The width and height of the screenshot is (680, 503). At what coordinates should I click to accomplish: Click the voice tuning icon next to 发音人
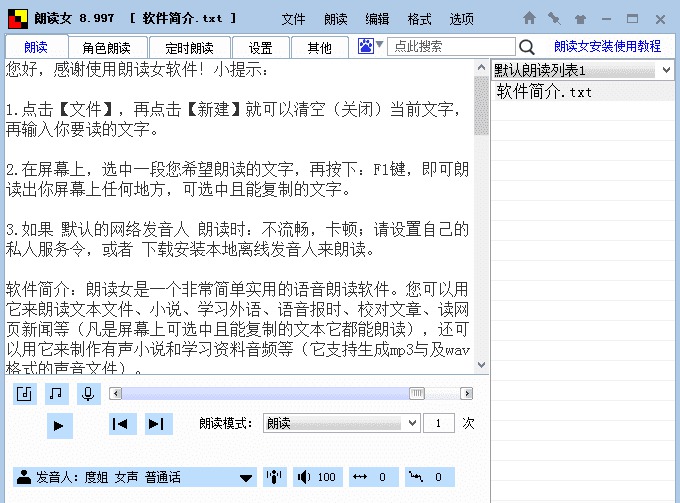(x=275, y=477)
